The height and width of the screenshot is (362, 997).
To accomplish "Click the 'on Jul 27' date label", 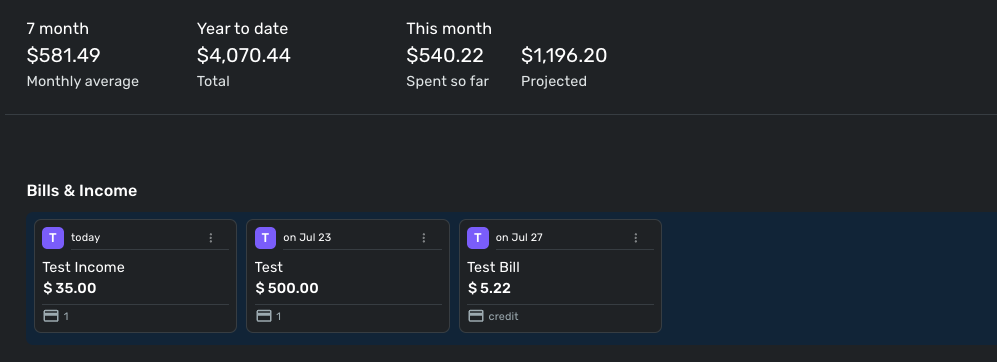I will tap(519, 237).
